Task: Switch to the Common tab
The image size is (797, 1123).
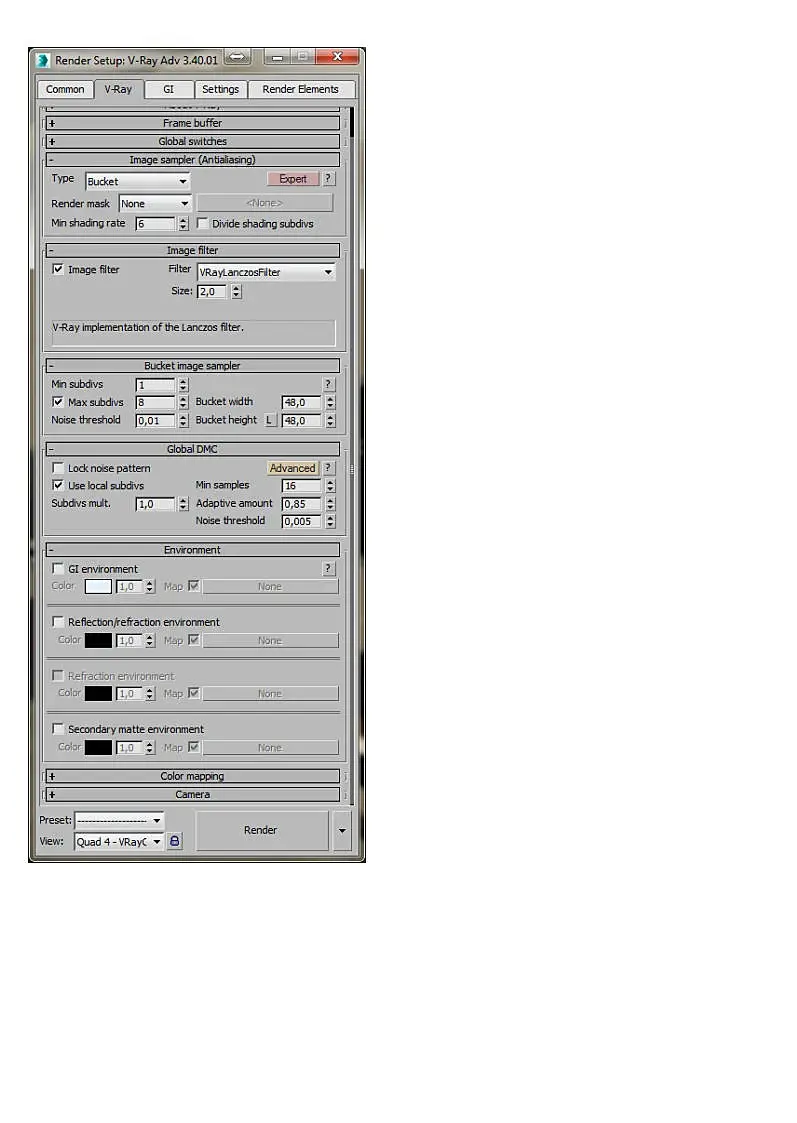Action: [x=65, y=90]
